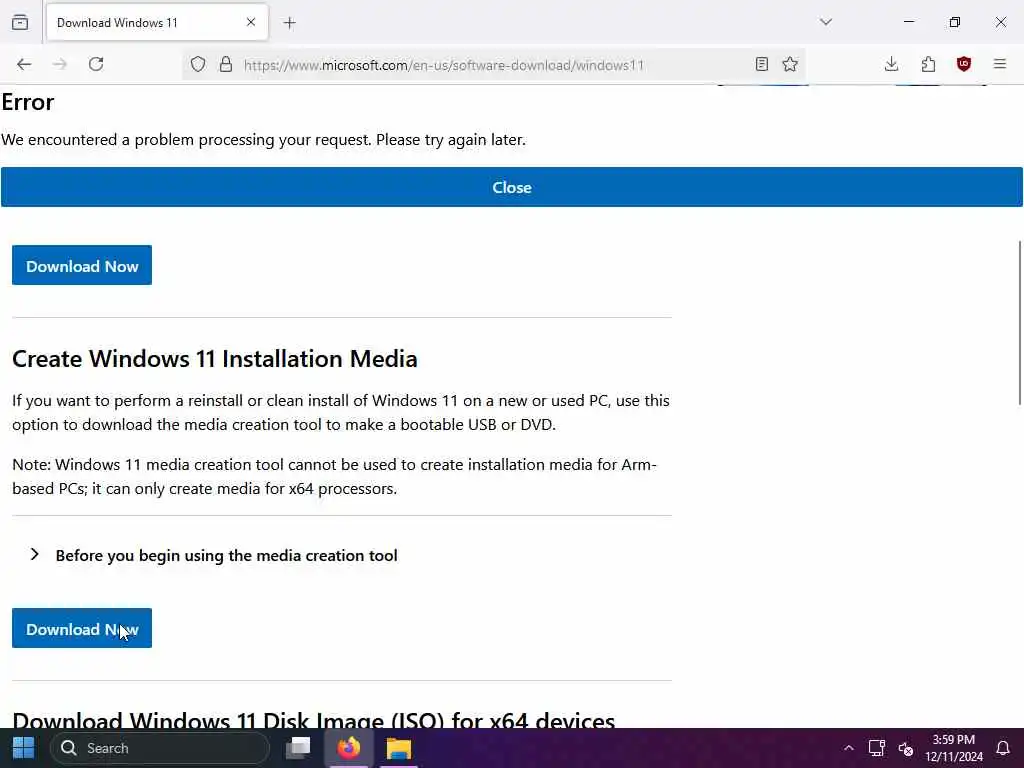Dismiss error with Close button

click(x=512, y=187)
